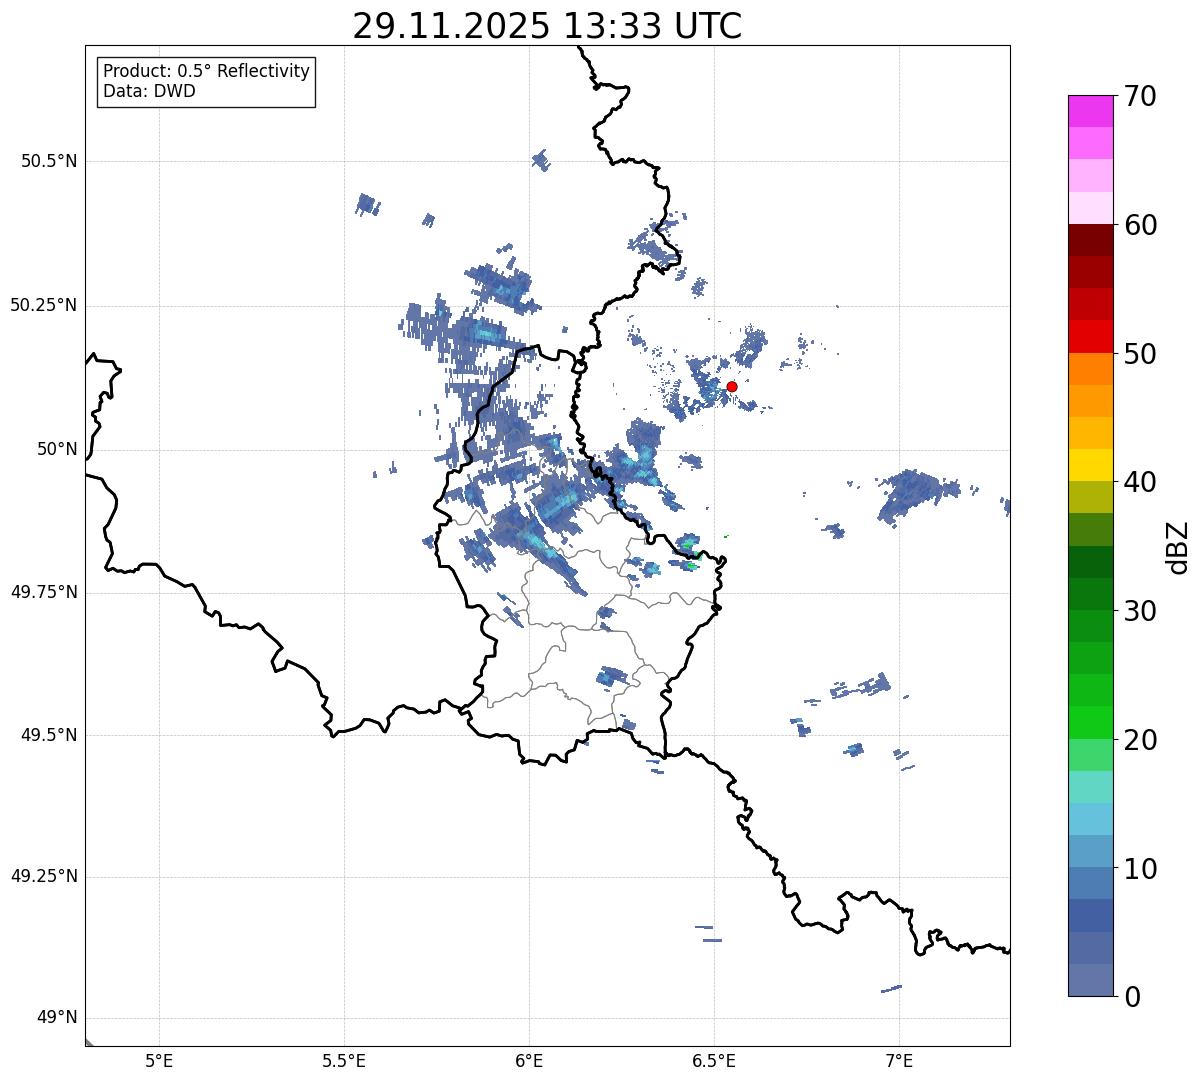This screenshot has width=1202, height=1081.
Task: Click the 50°N latitude label
Action: point(57,449)
